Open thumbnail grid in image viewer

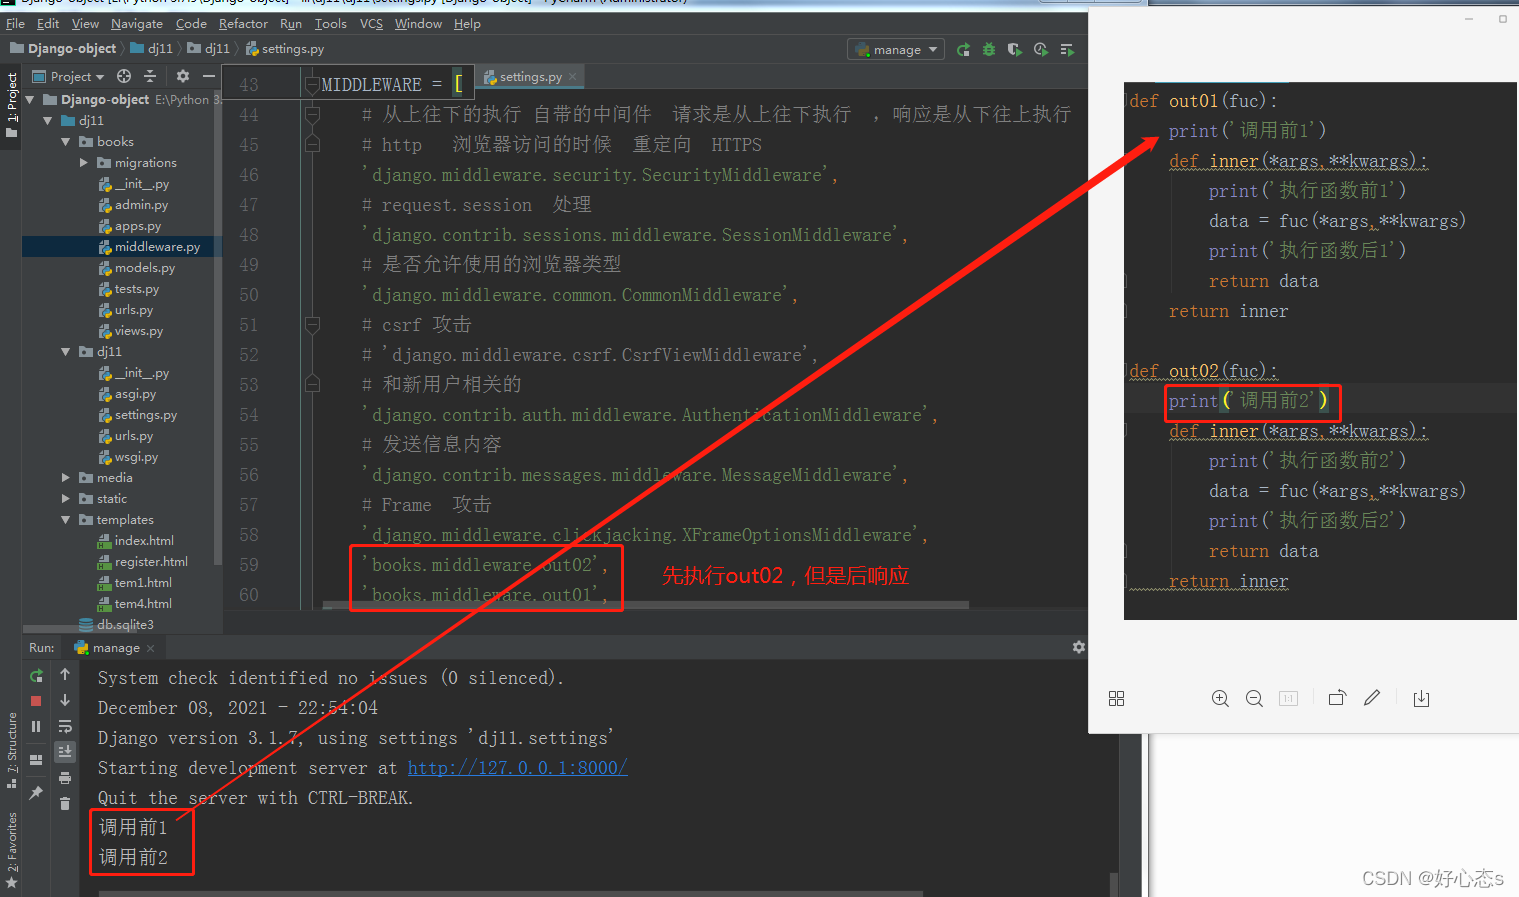[x=1116, y=698]
